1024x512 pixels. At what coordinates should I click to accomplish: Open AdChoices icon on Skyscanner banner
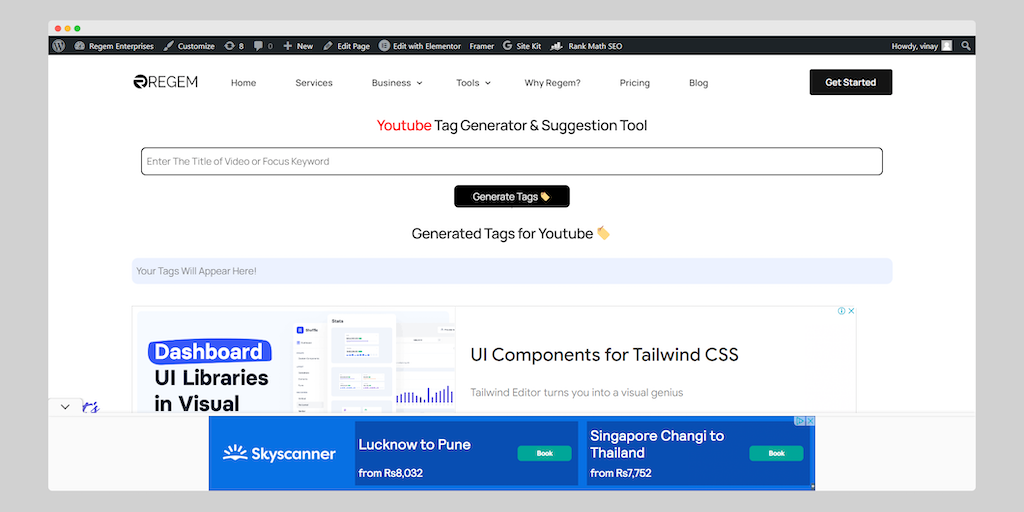pyautogui.click(x=800, y=421)
